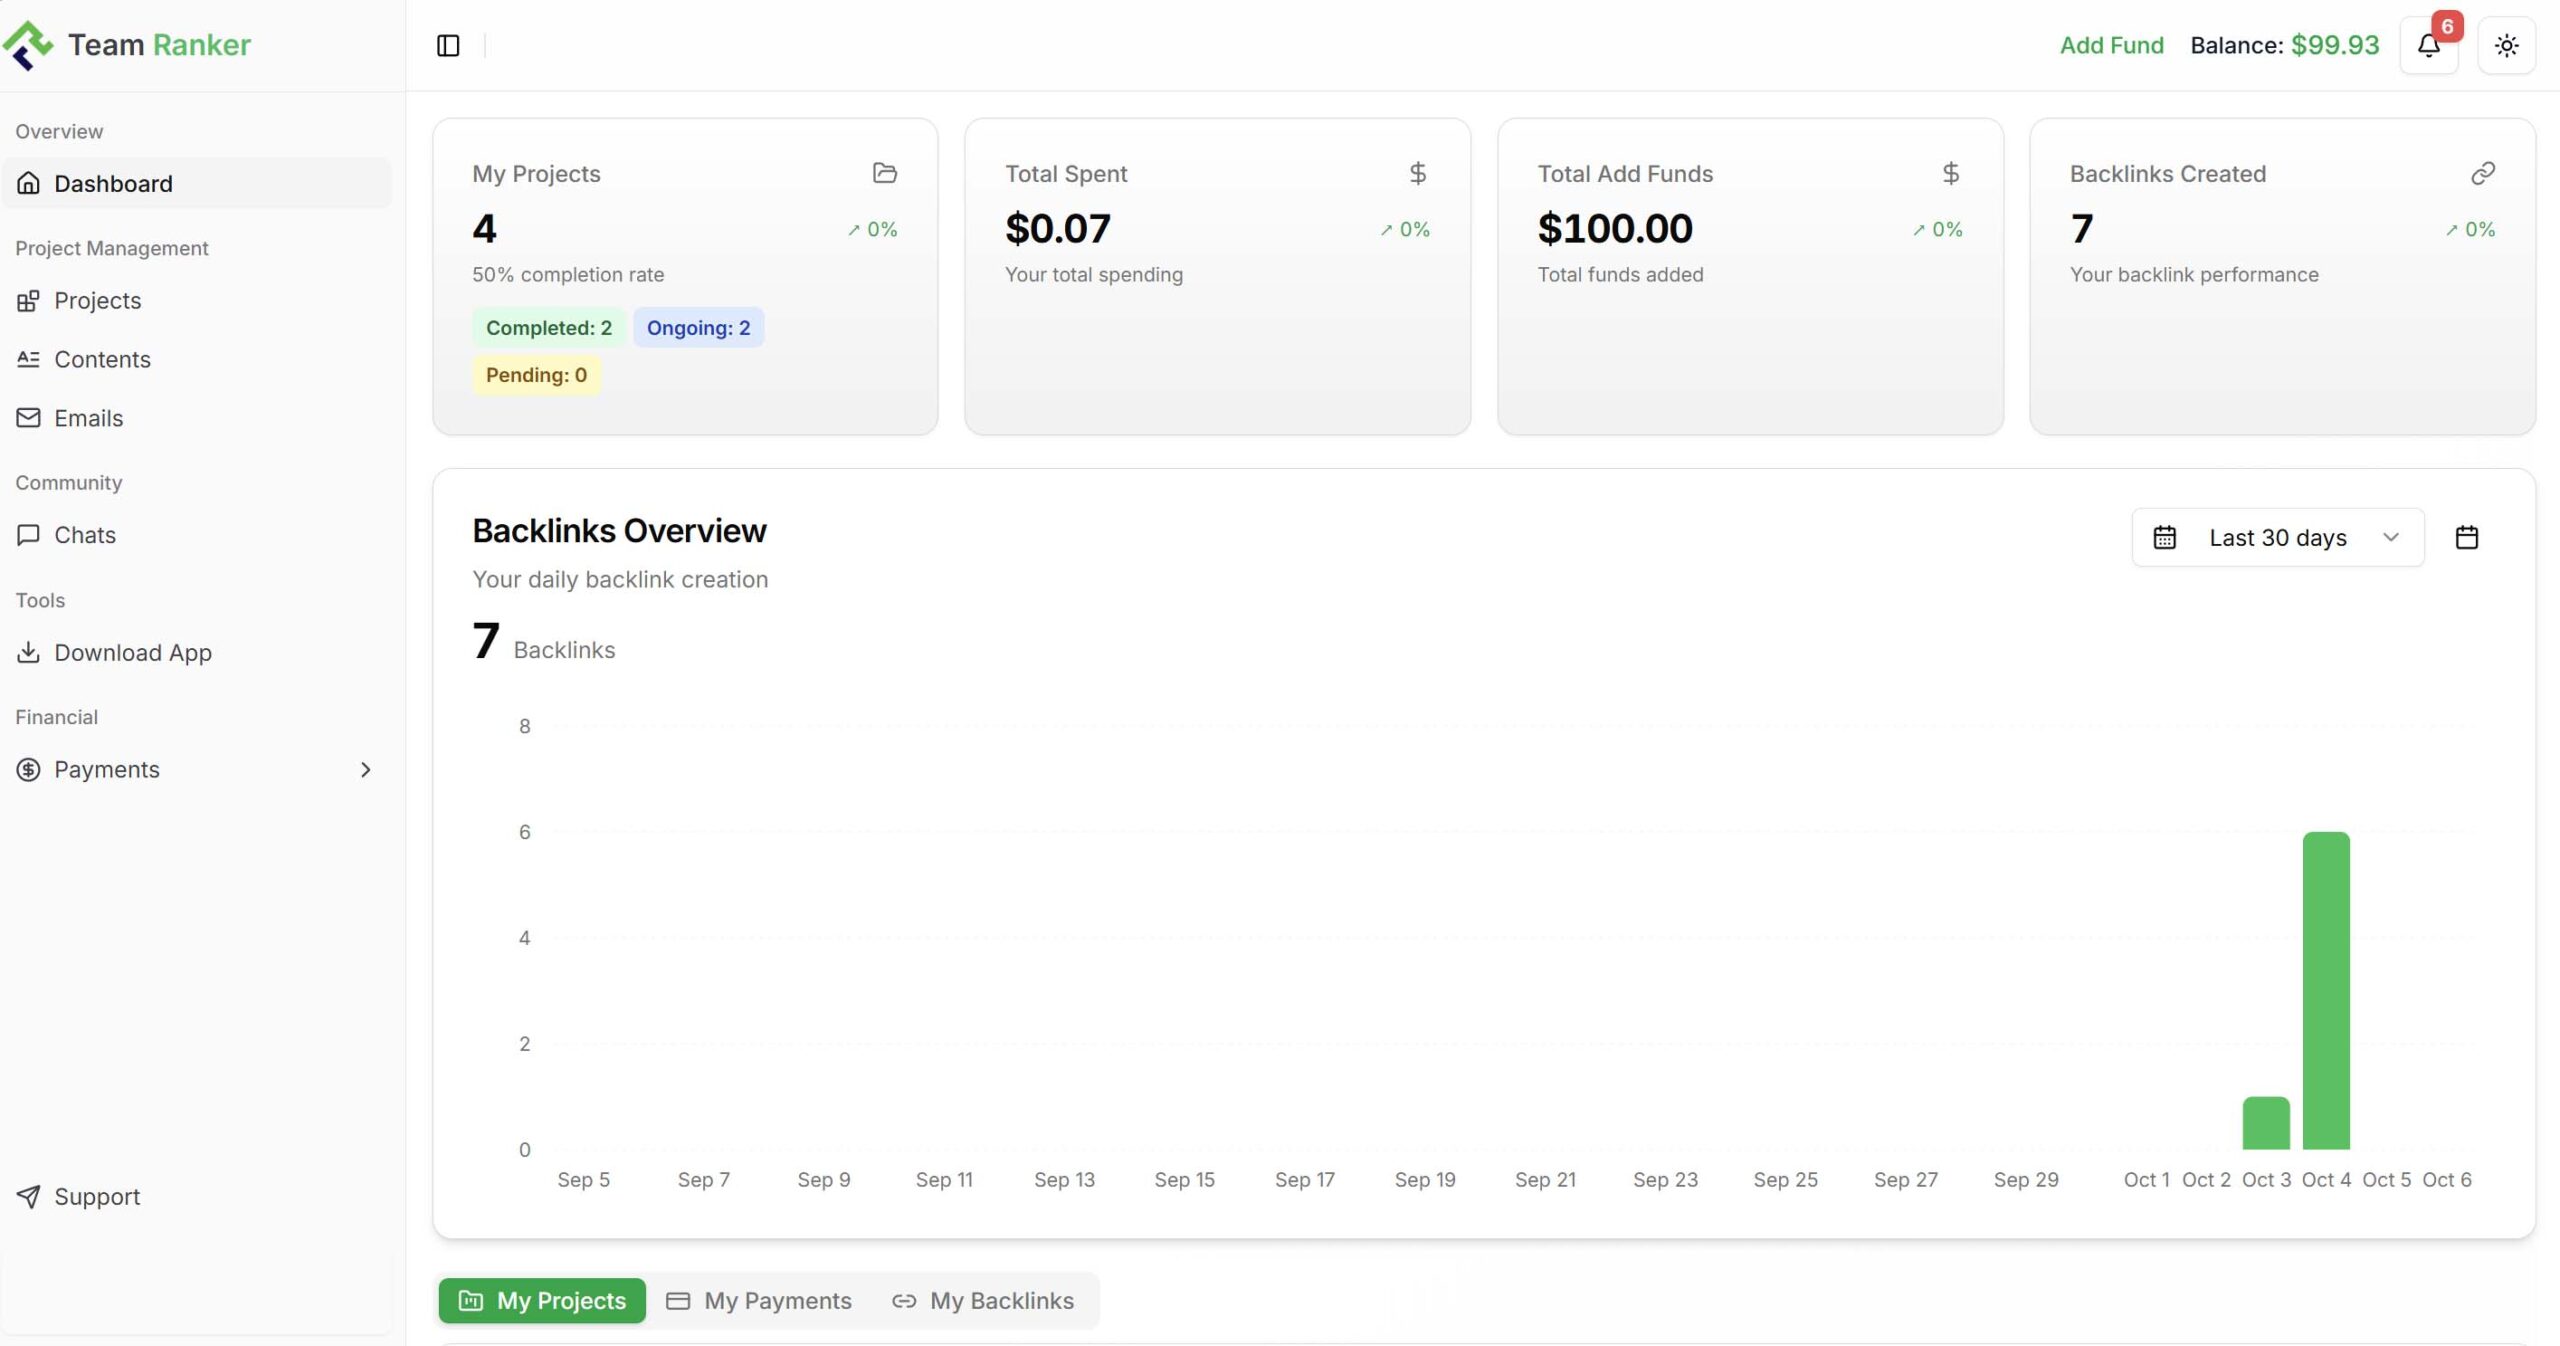Open Chats in Community section
2560x1346 pixels.
coord(84,536)
